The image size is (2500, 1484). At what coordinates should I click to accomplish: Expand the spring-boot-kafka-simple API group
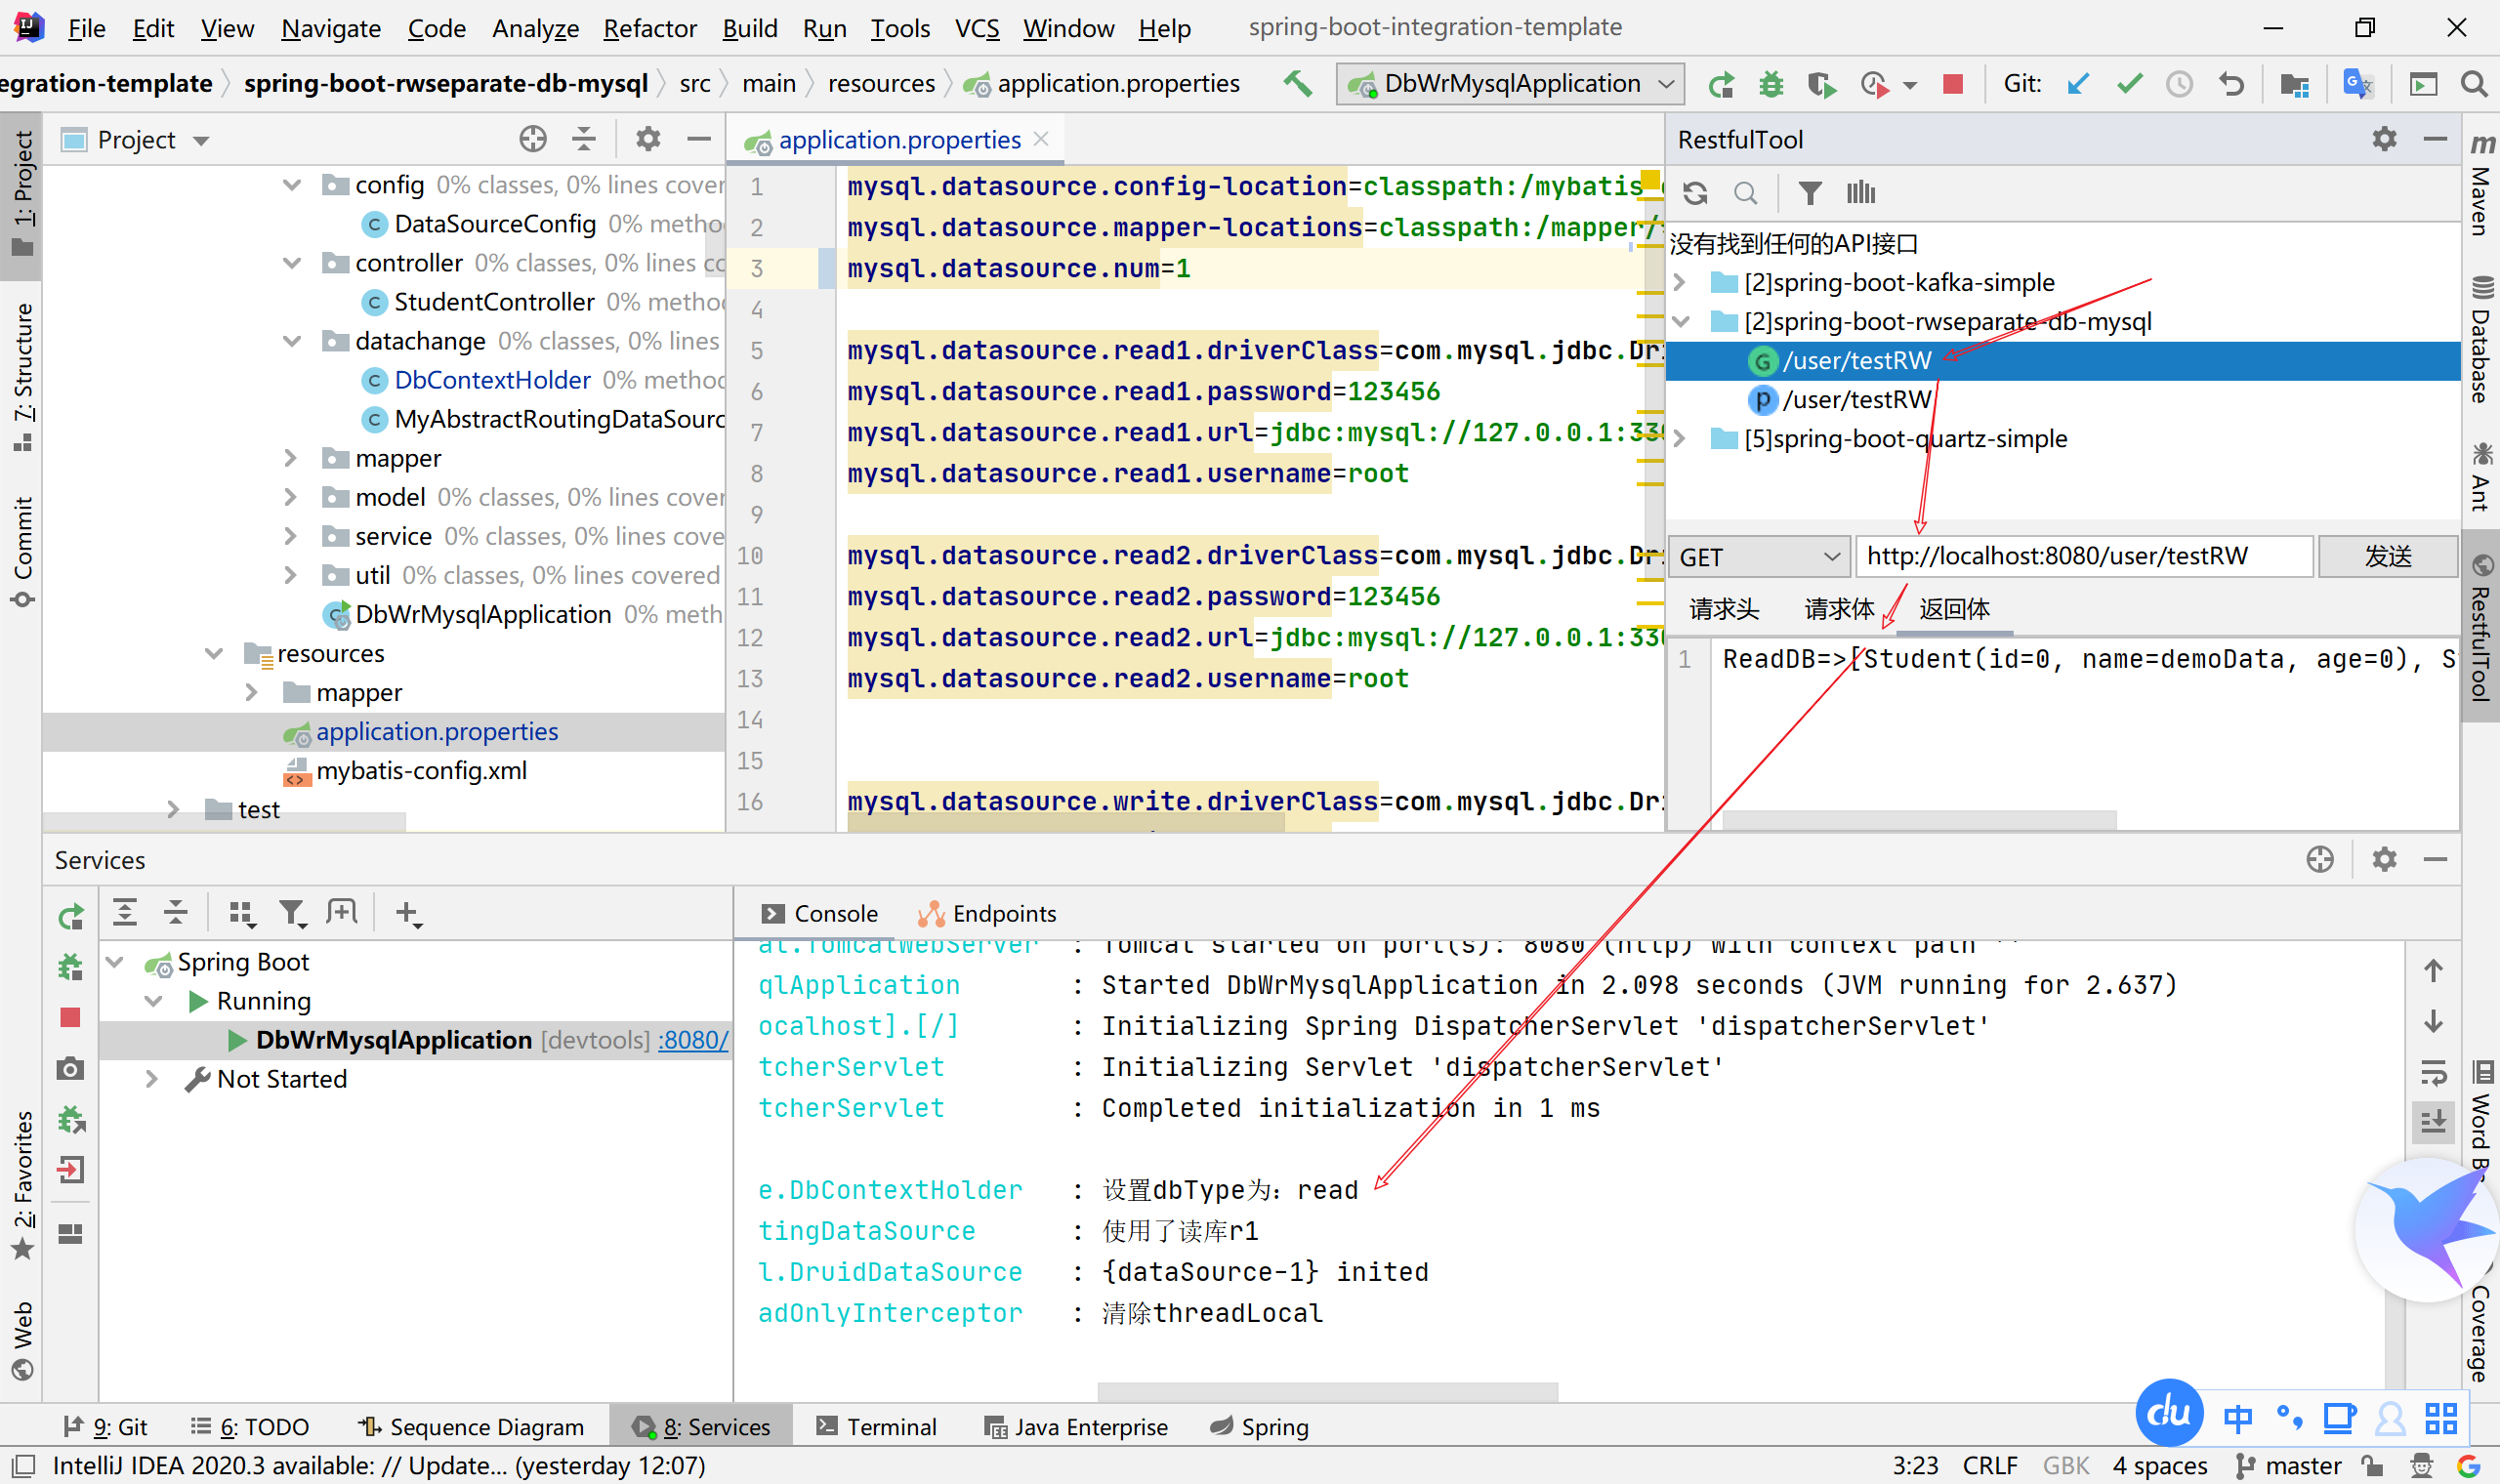pyautogui.click(x=1680, y=283)
